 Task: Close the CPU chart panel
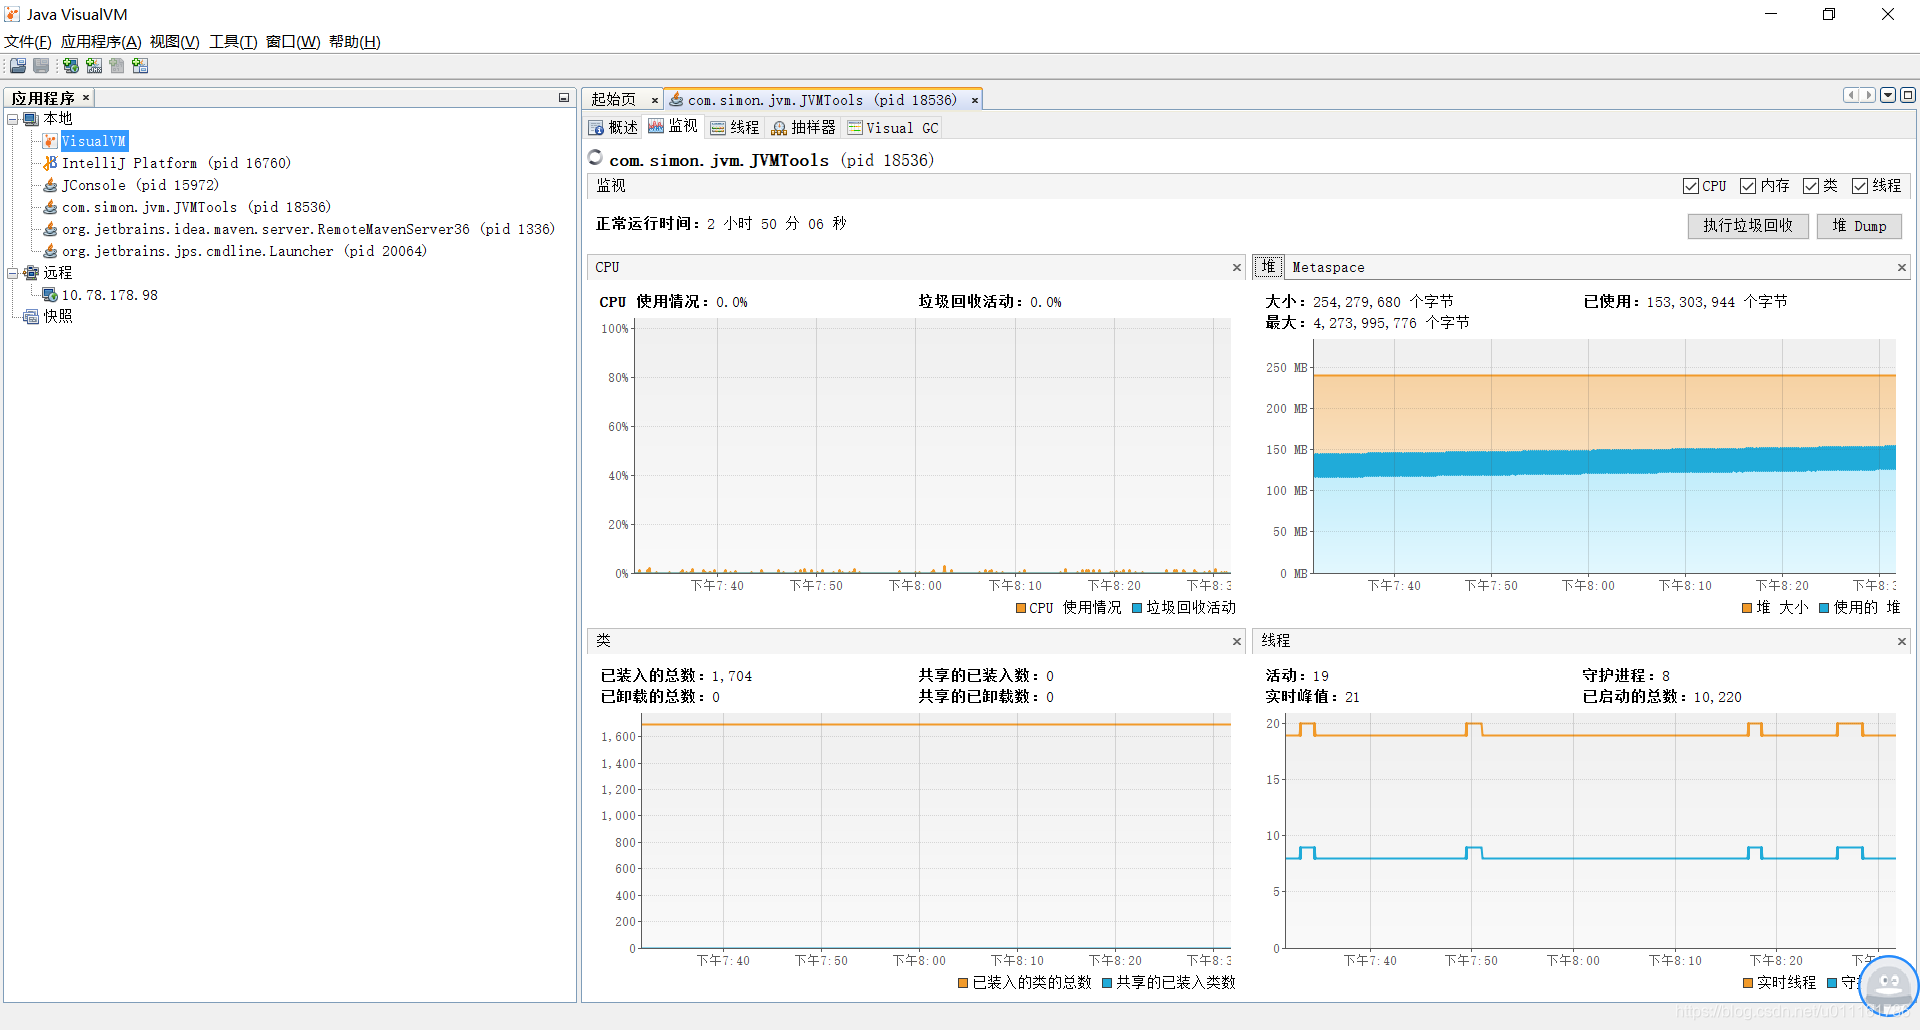click(1237, 267)
